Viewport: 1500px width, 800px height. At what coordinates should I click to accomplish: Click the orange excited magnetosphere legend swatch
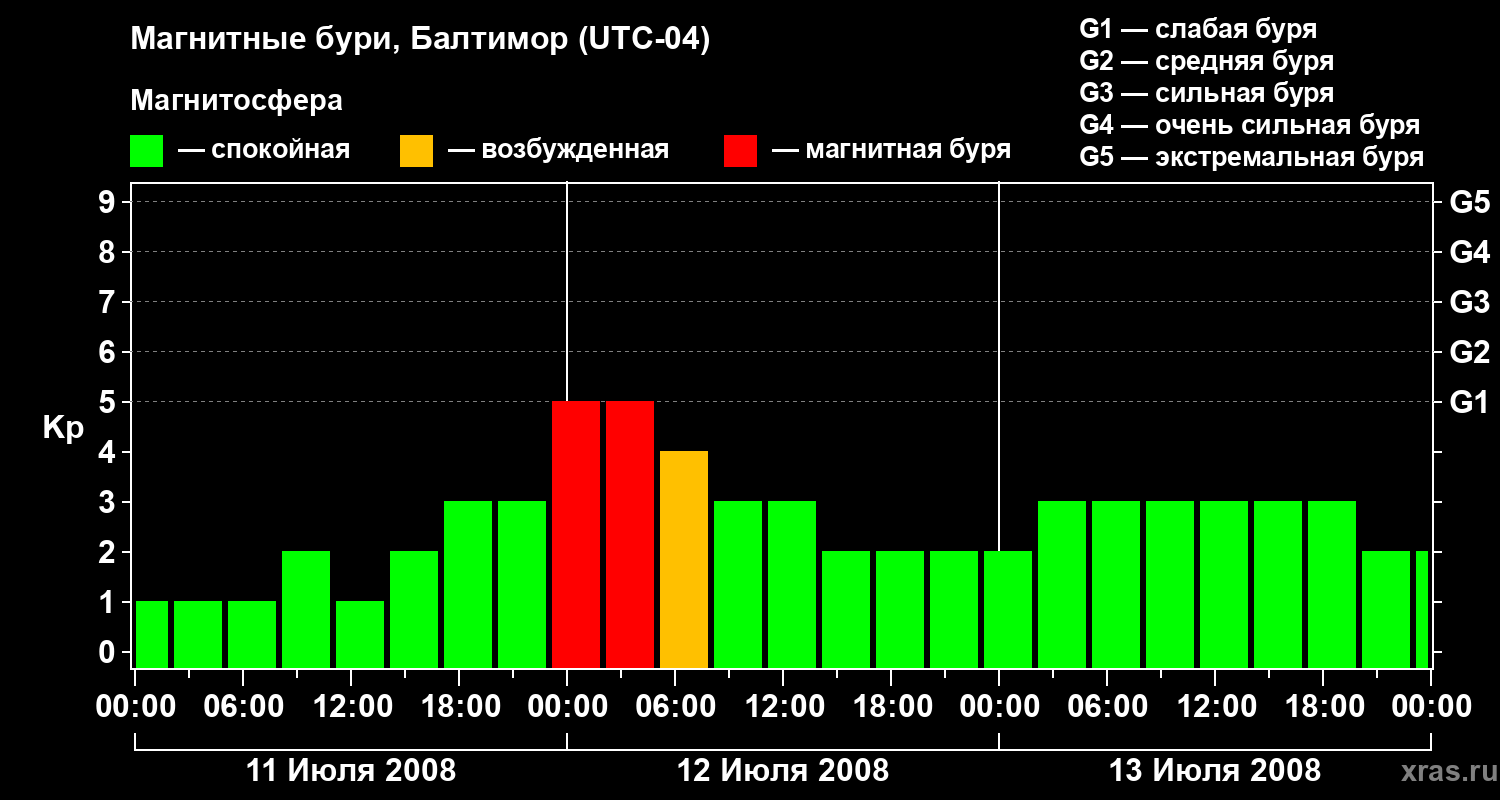pyautogui.click(x=416, y=151)
